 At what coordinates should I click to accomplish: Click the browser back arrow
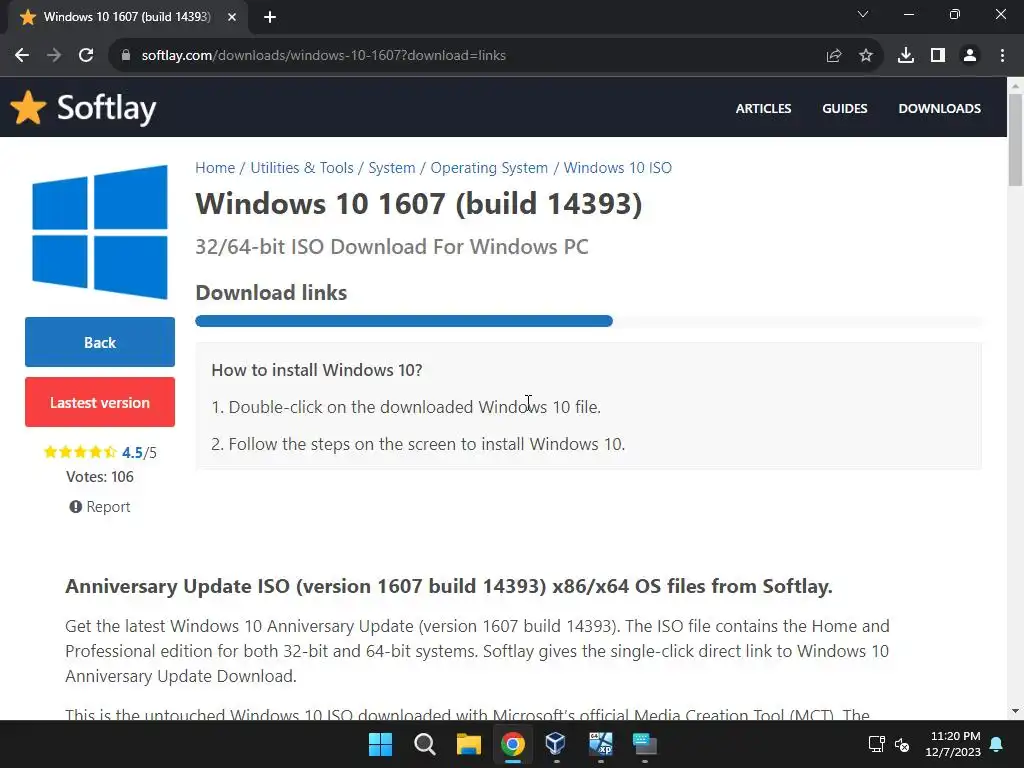(x=22, y=56)
